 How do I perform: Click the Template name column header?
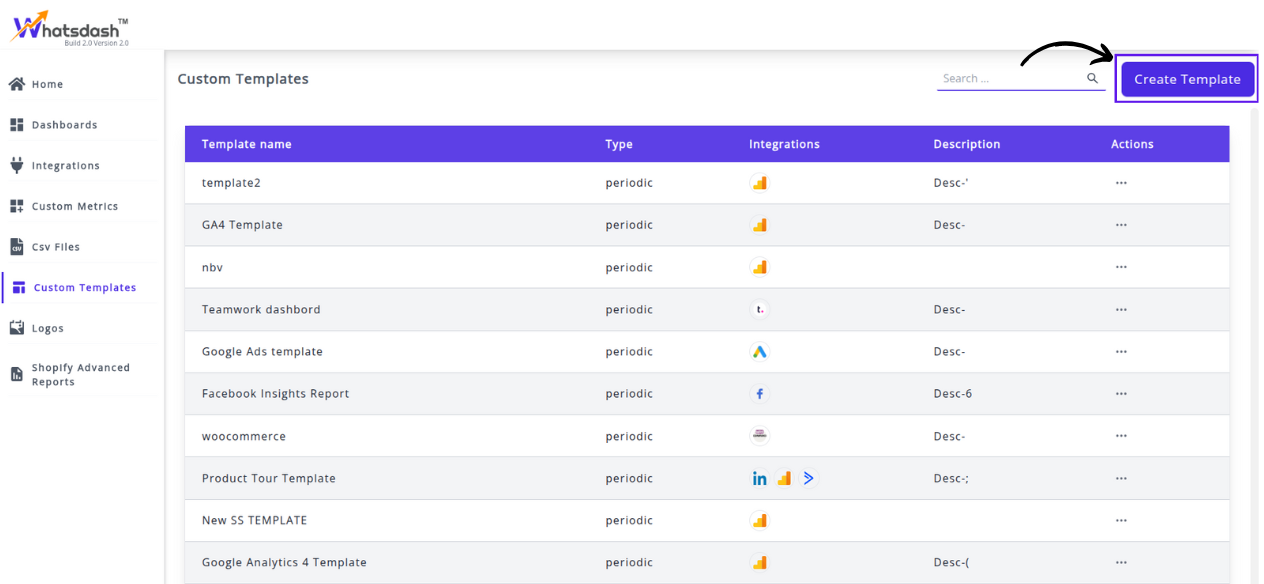247,144
